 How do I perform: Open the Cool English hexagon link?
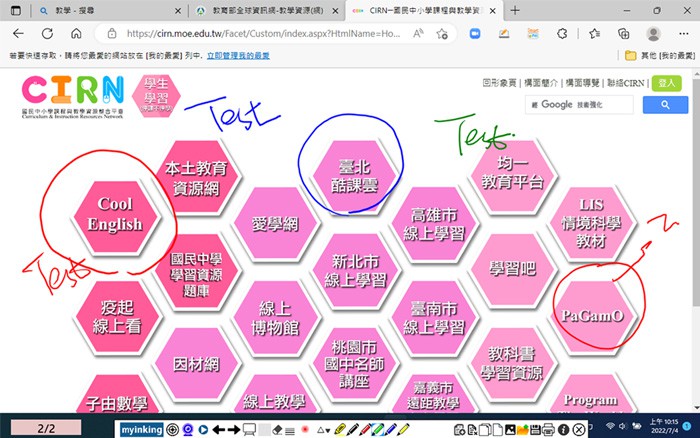[114, 214]
